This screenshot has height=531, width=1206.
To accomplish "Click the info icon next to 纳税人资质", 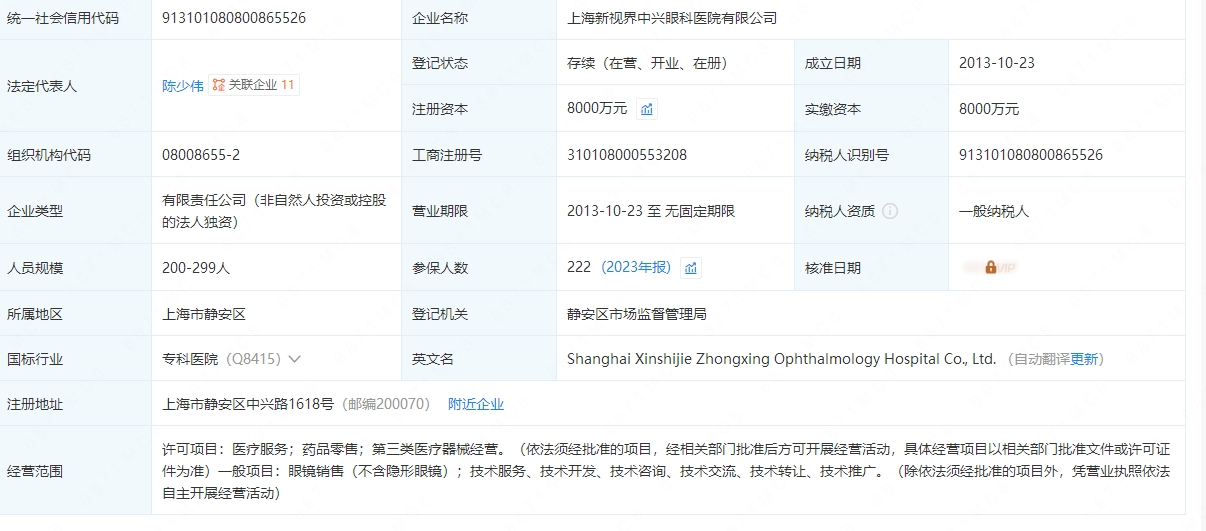I will click(890, 211).
